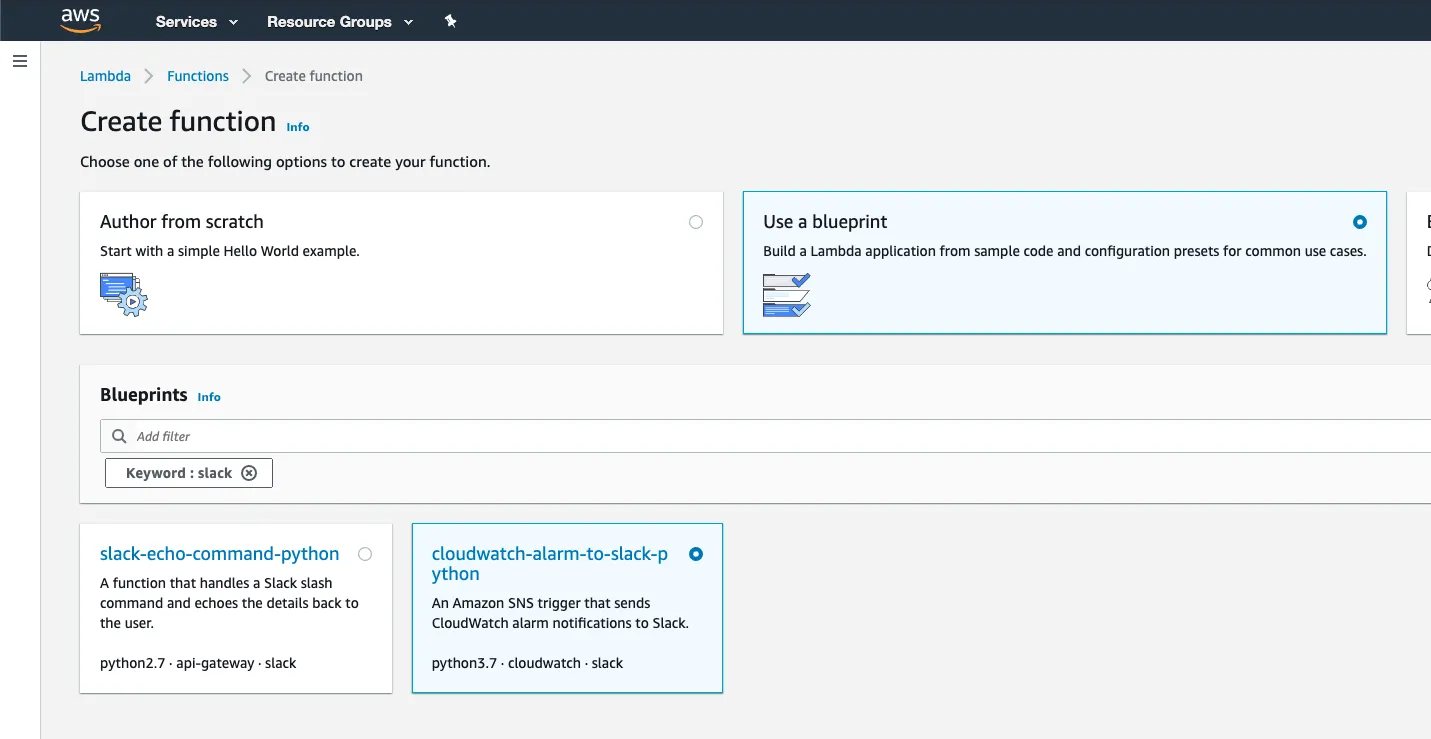The height and width of the screenshot is (739, 1431).
Task: Open cloudwatch-alarm-to-slack-python blueprint title
Action: click(549, 563)
